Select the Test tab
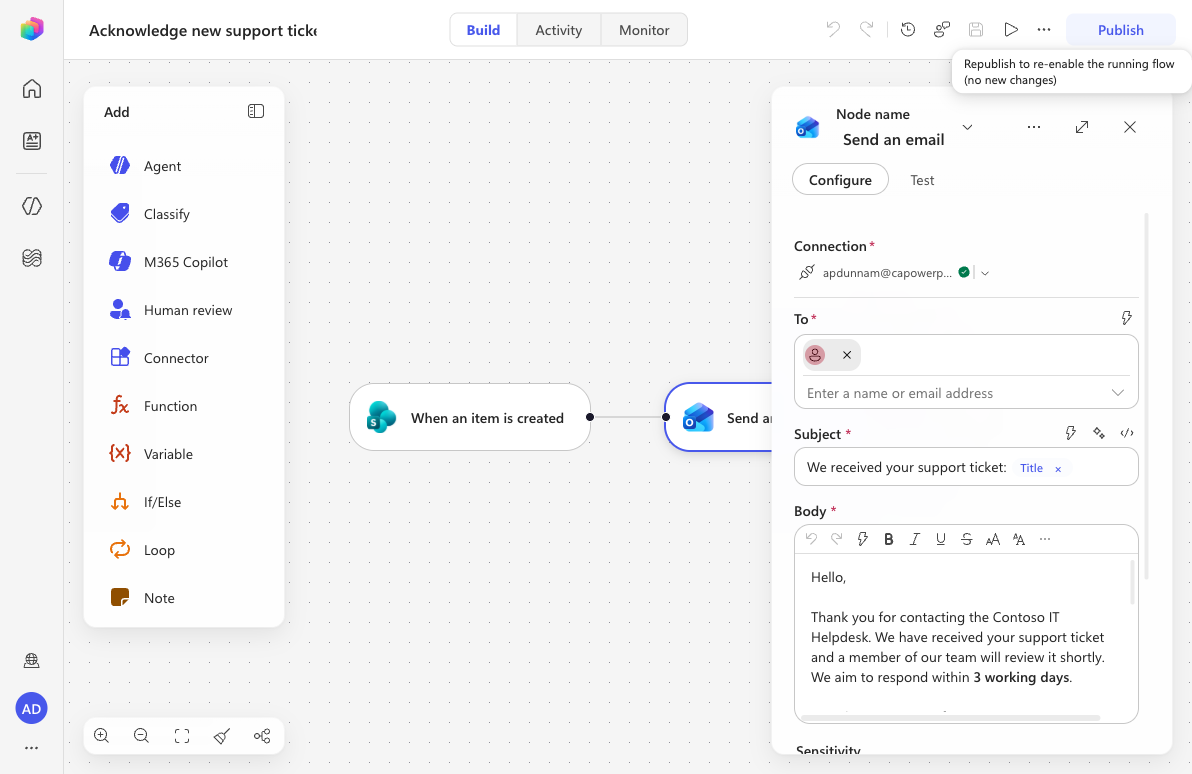1192x774 pixels. [922, 180]
